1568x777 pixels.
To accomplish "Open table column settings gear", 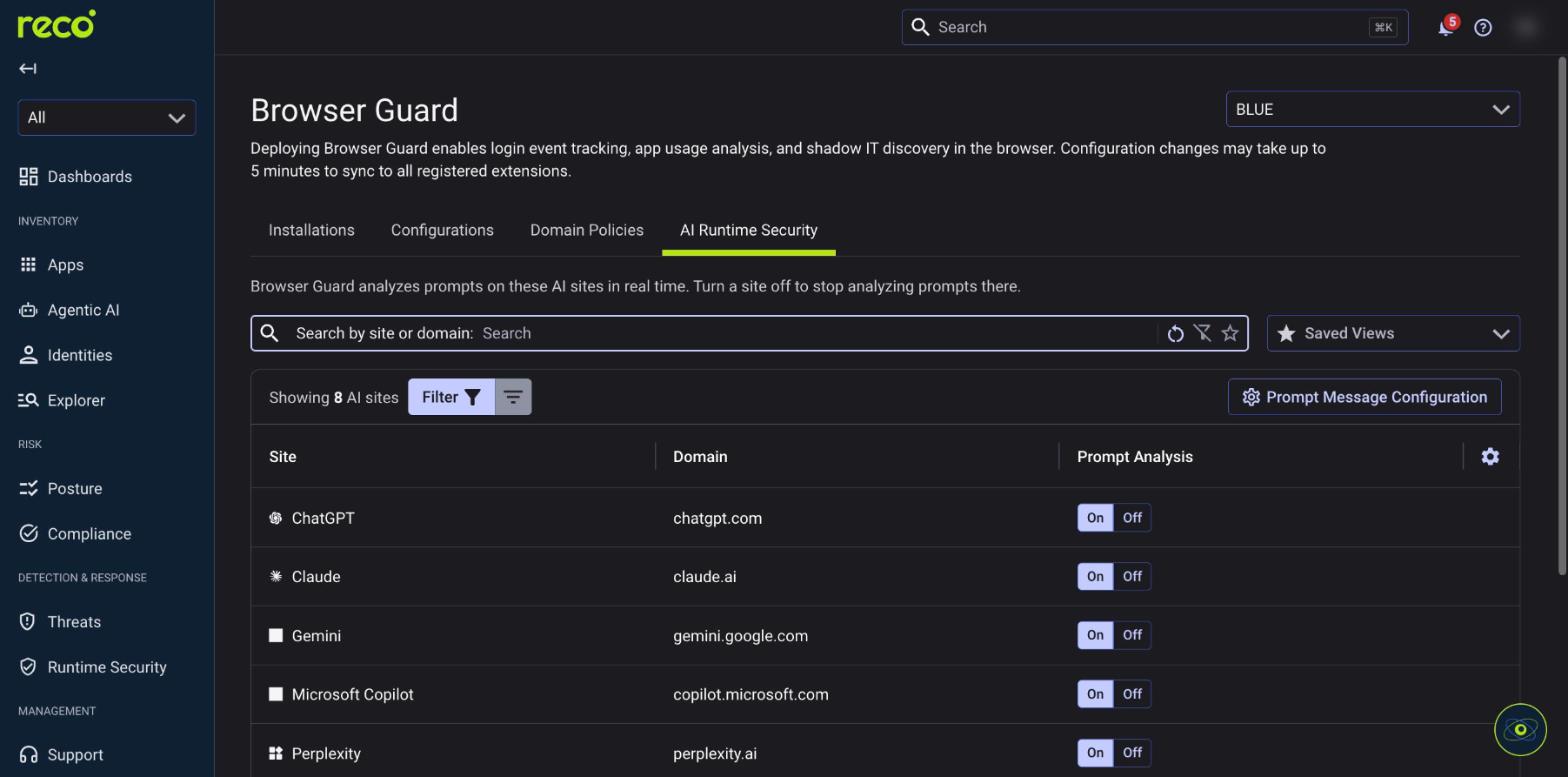I will [1490, 457].
